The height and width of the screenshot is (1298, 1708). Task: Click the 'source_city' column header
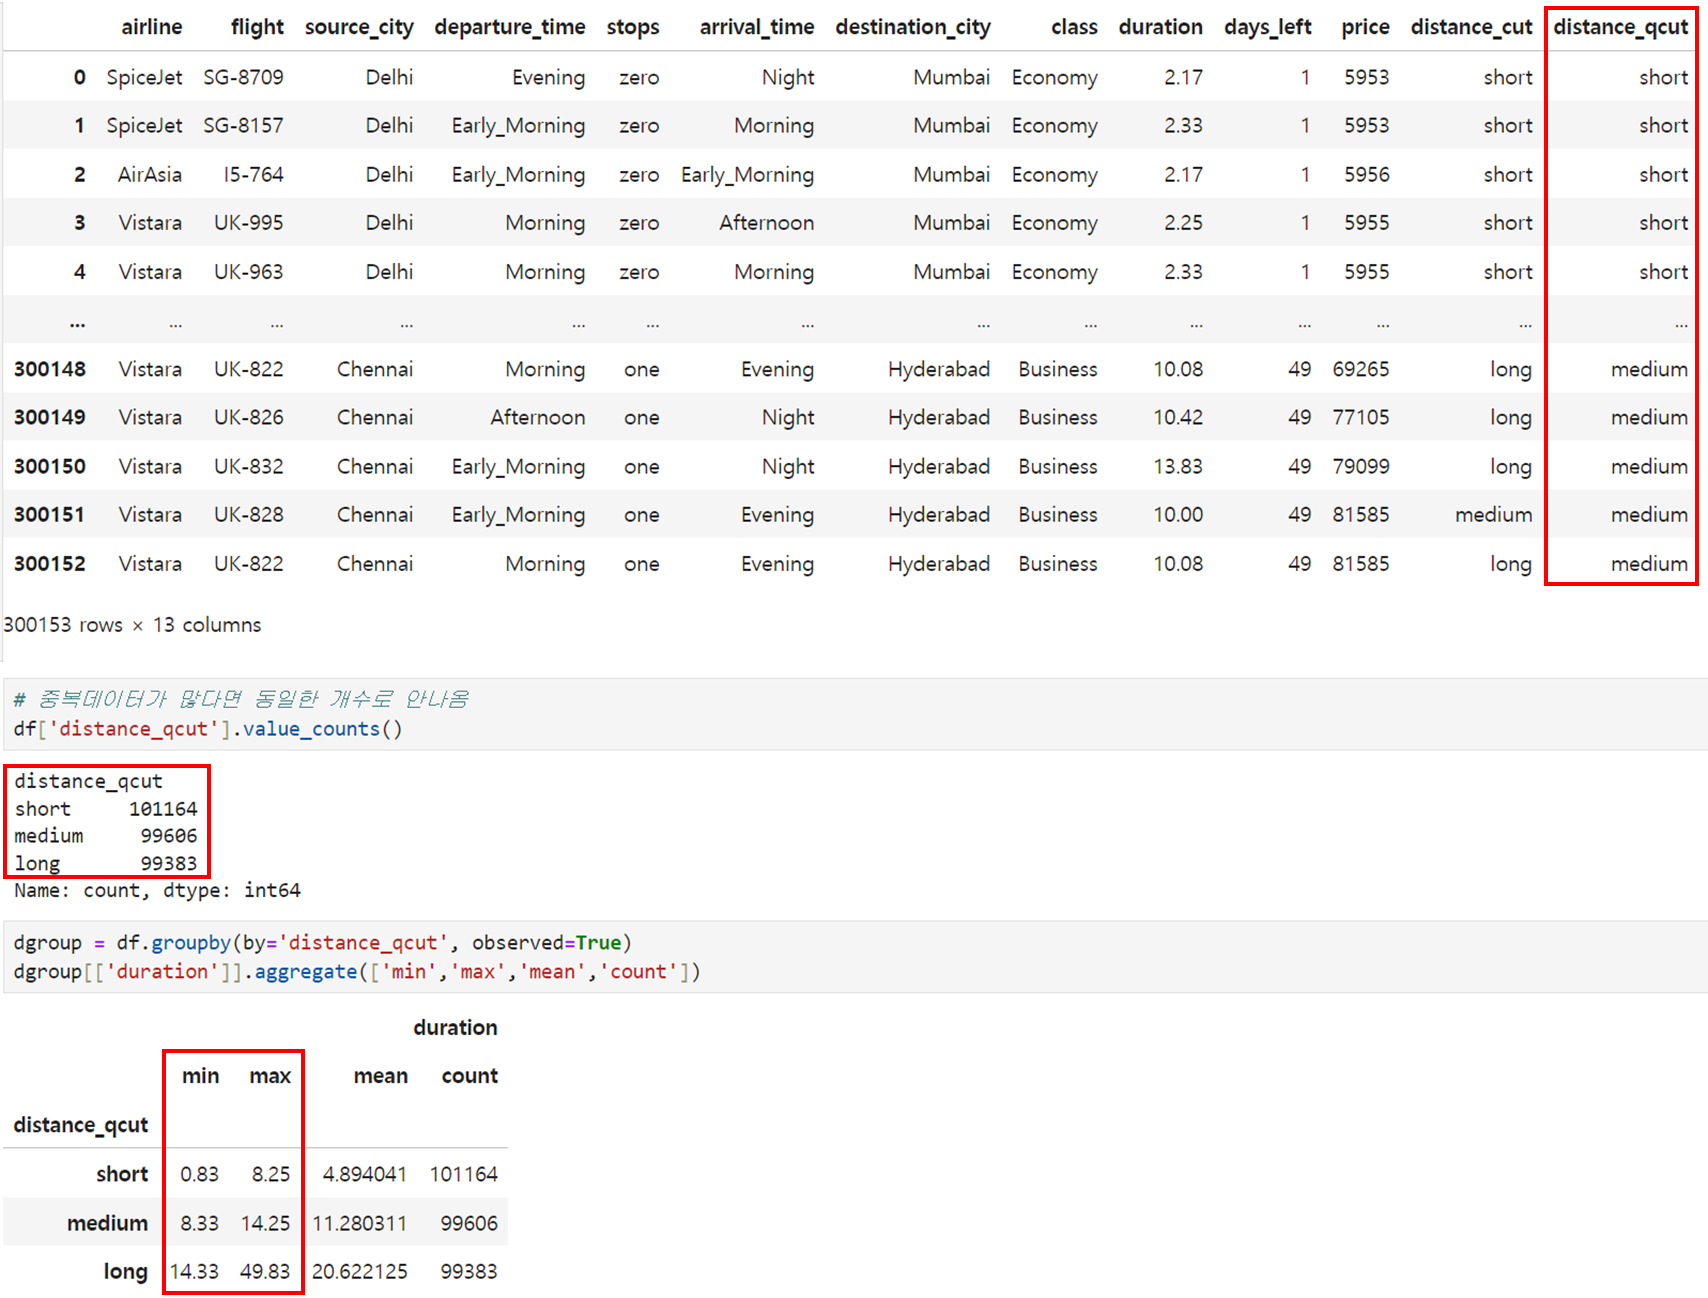tap(359, 27)
